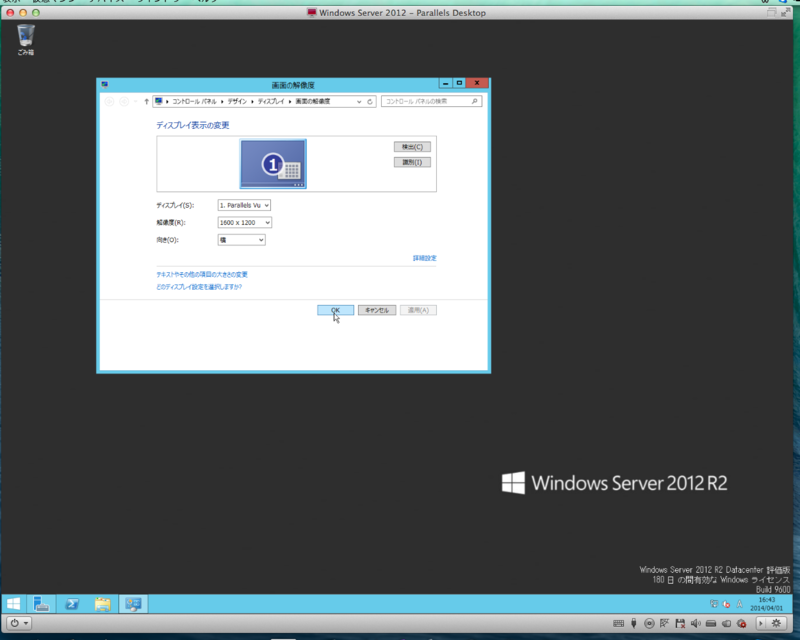Open the 詳細設定 advanced settings link
This screenshot has width=800, height=640.
point(424,258)
